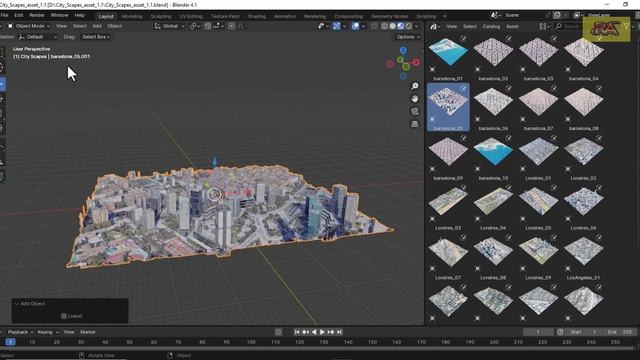Open the Object Mode dropdown
The image size is (640, 360).
[x=29, y=26]
